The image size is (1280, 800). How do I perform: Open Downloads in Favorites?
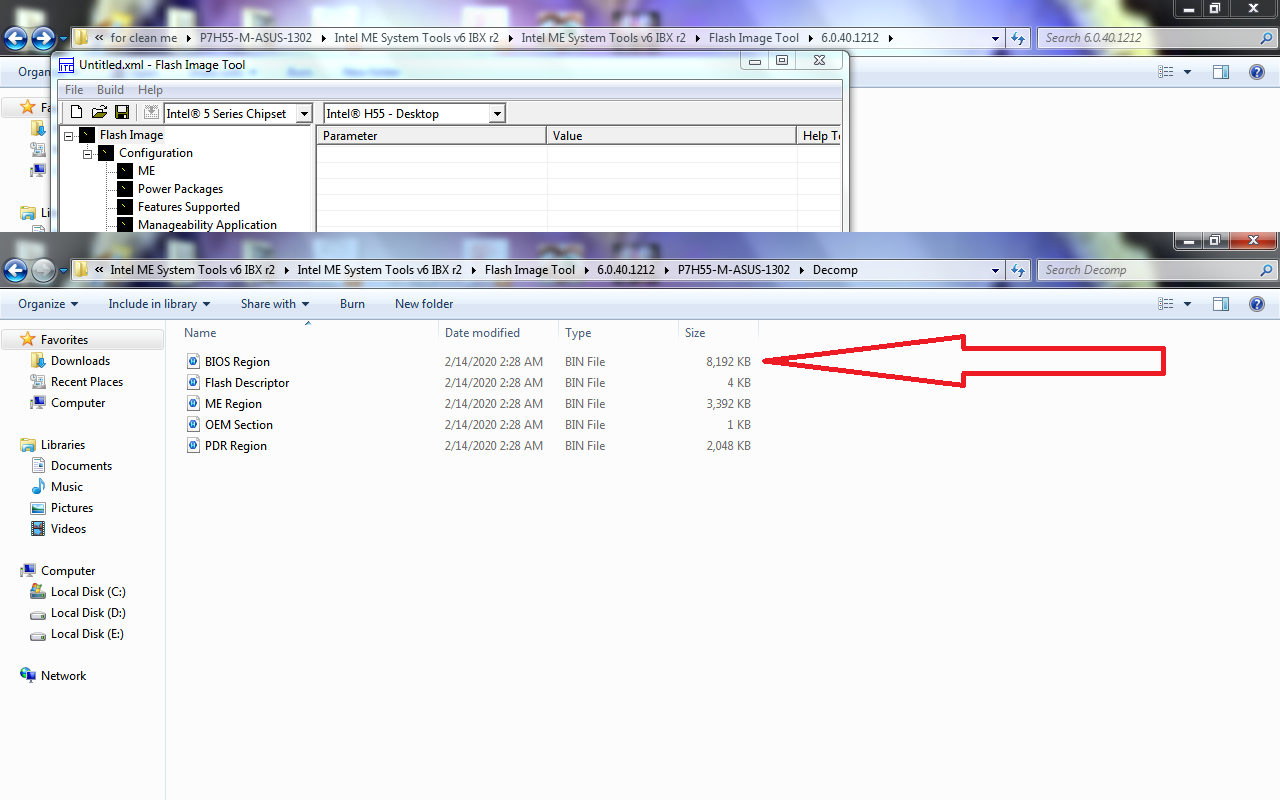80,361
